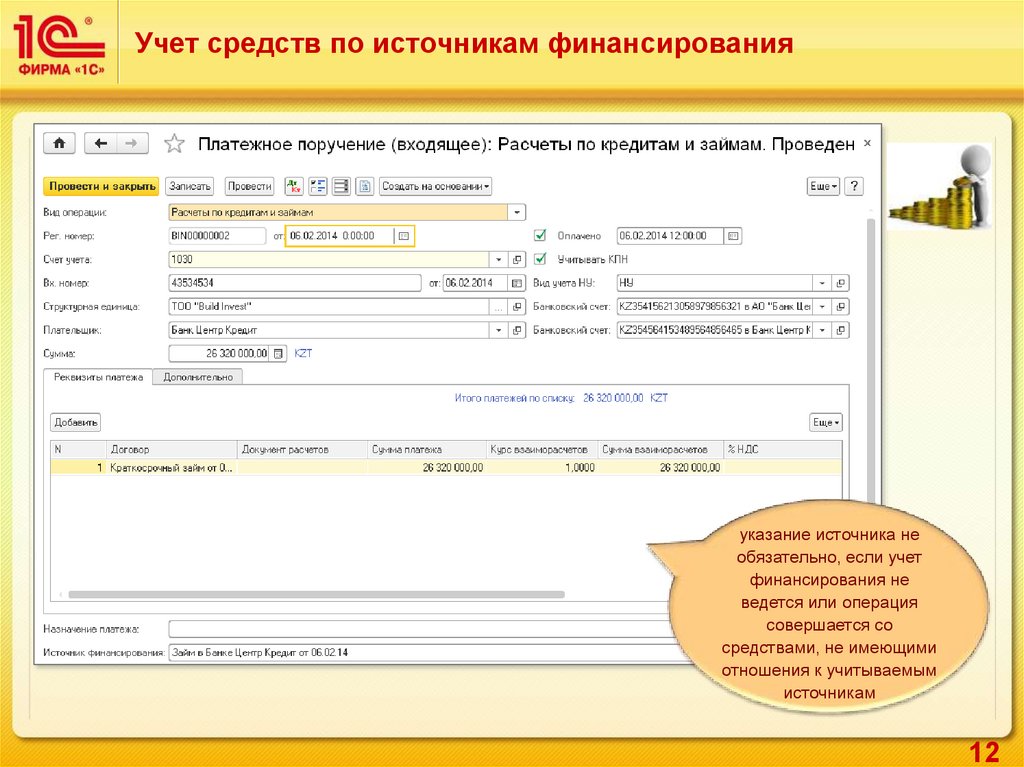Expand the Вид операции dropdown
The image size is (1024, 767).
517,212
